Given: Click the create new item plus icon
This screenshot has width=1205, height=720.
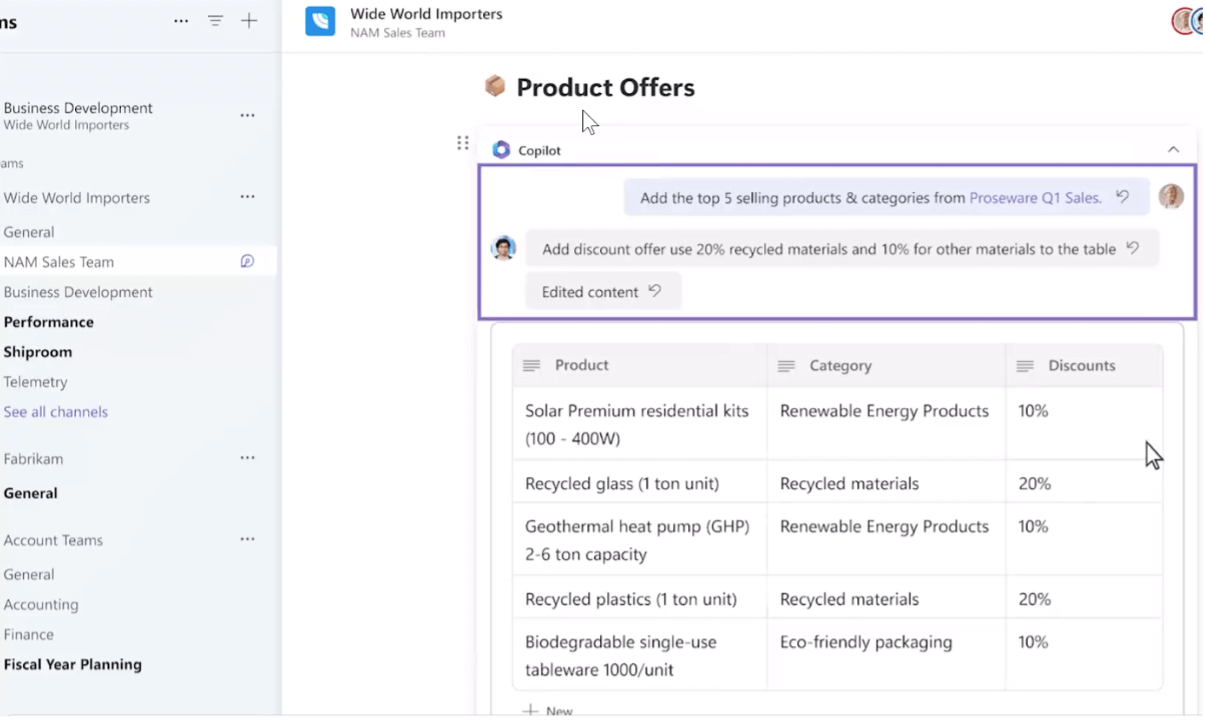Looking at the screenshot, I should click(249, 20).
